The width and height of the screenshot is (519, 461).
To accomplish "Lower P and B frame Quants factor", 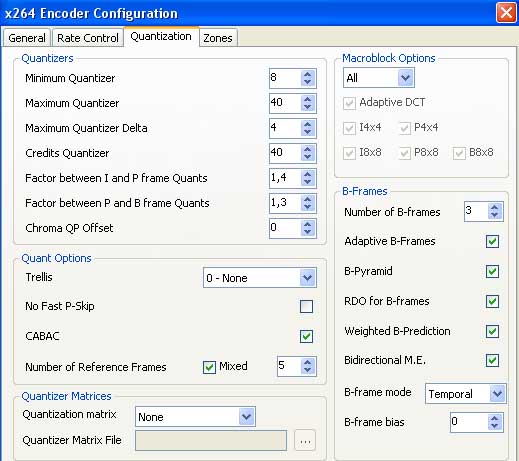I will click(307, 207).
